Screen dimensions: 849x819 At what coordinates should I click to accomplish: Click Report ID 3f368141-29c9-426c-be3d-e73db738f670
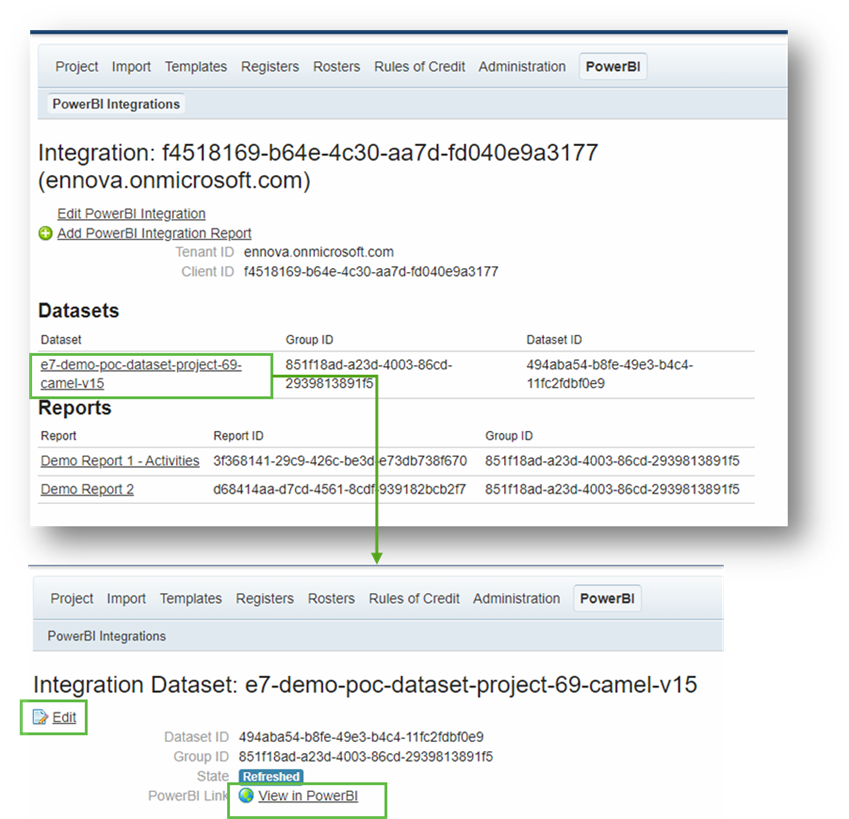340,461
